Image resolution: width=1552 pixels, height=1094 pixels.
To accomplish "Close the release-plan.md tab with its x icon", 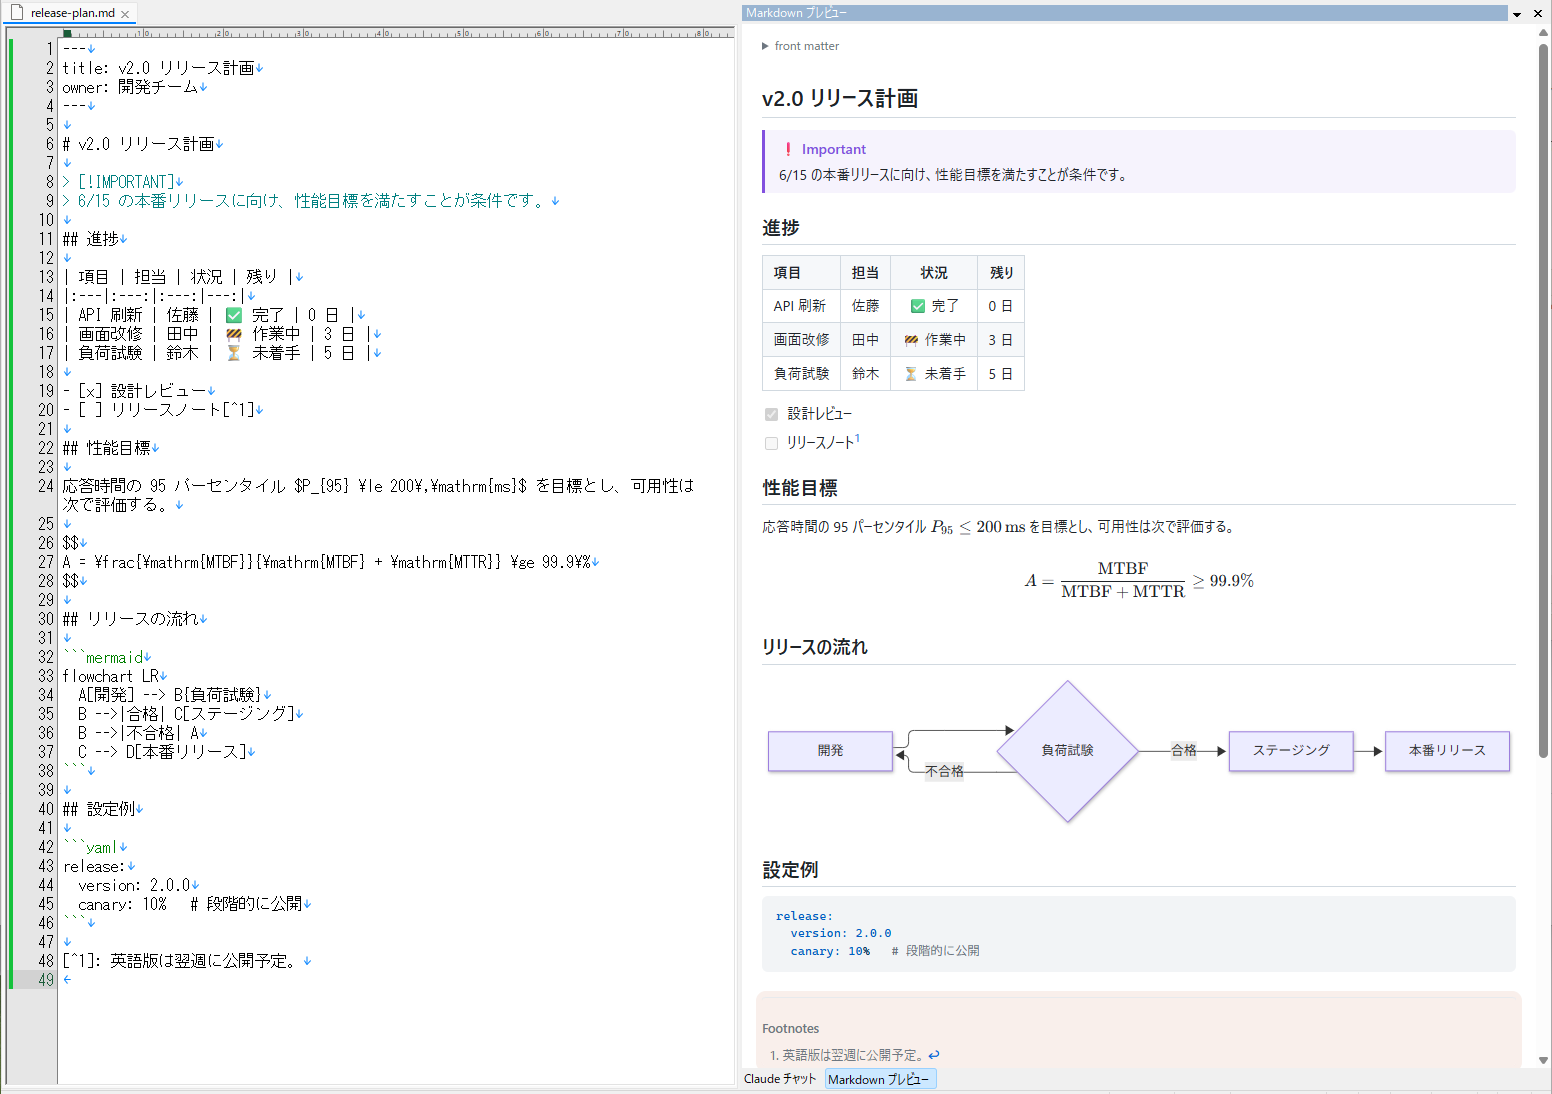I will 125,14.
